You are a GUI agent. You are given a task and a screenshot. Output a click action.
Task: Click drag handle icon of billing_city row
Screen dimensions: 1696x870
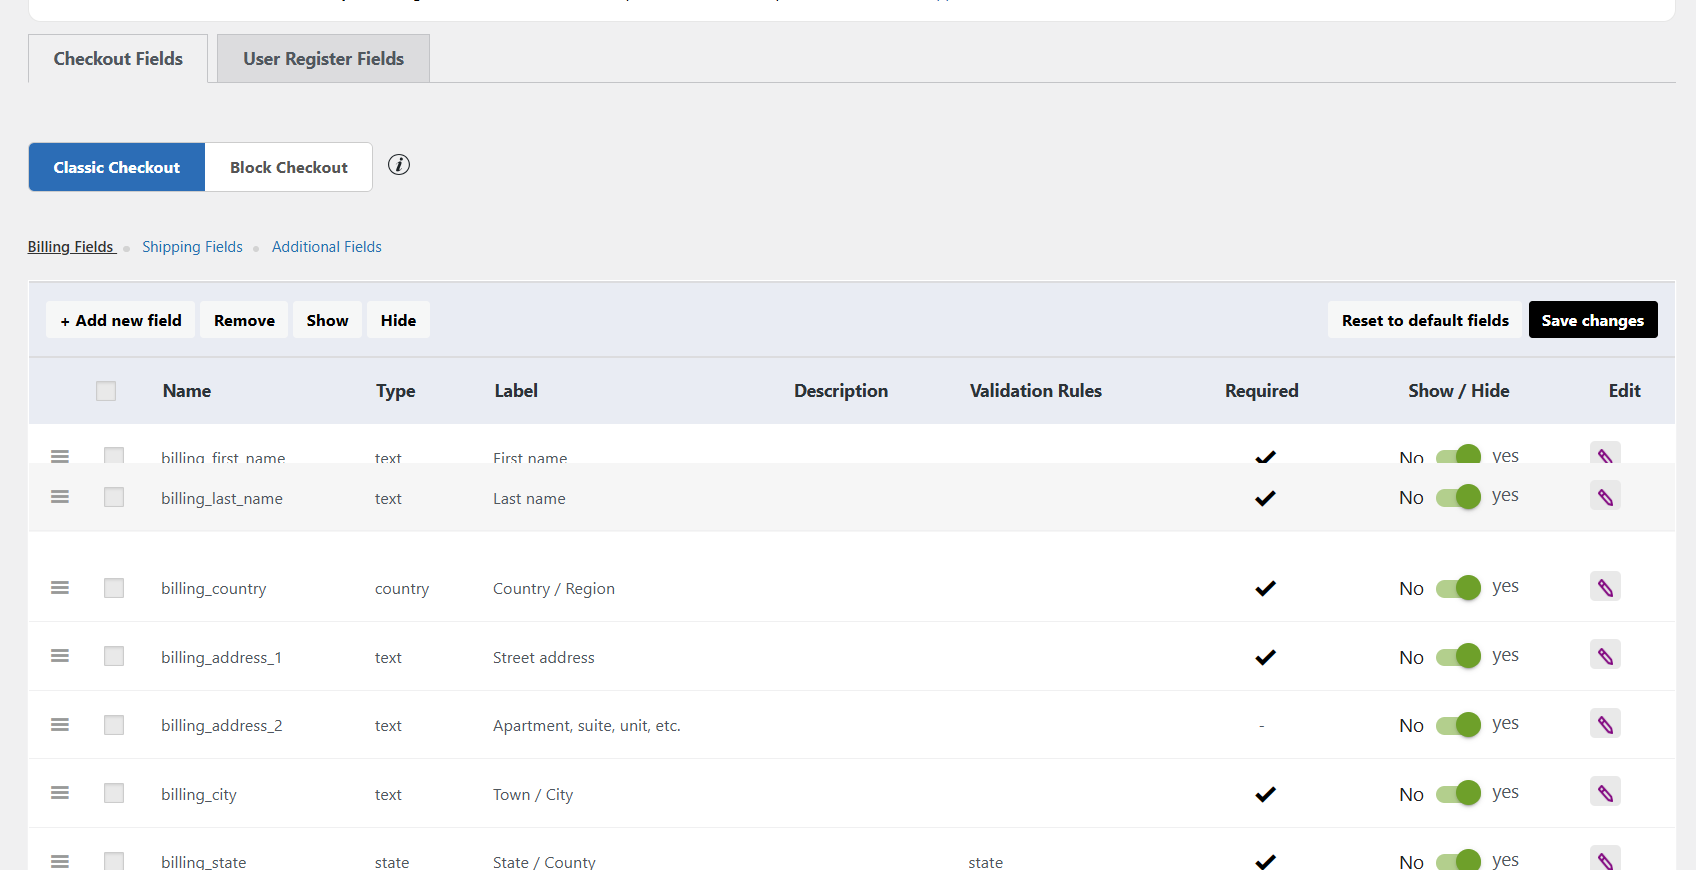[60, 793]
